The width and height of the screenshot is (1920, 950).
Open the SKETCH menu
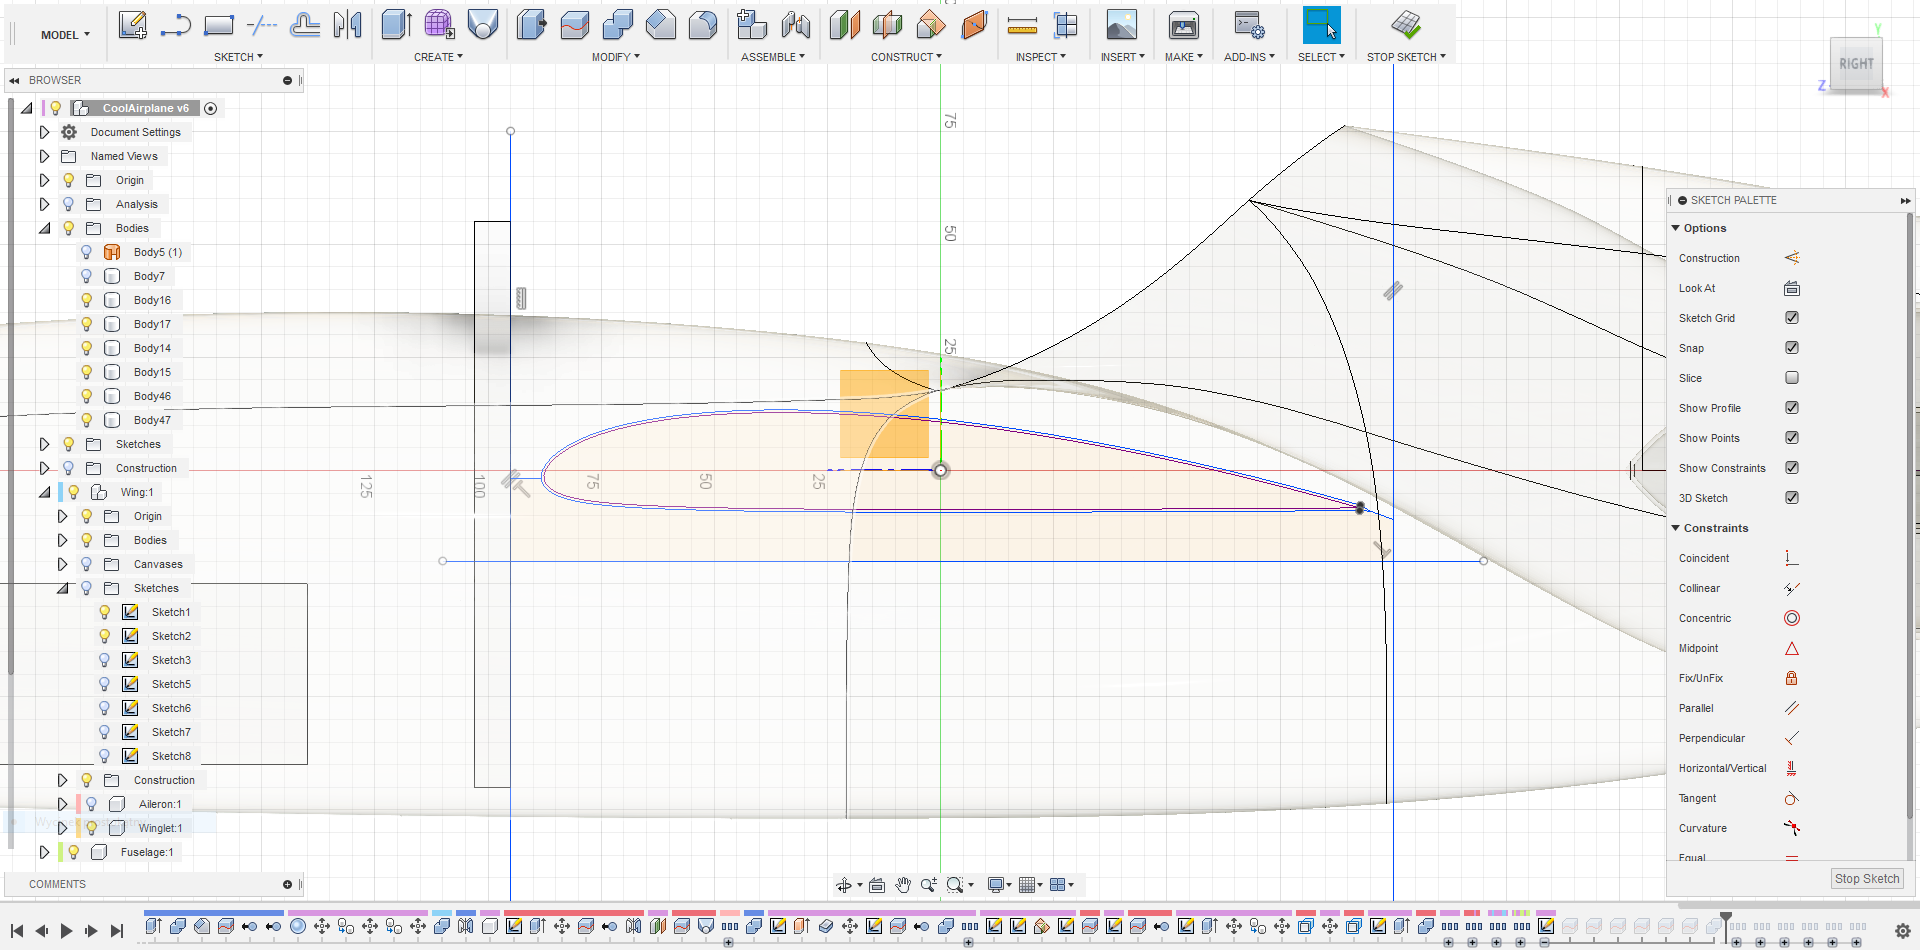pyautogui.click(x=238, y=57)
